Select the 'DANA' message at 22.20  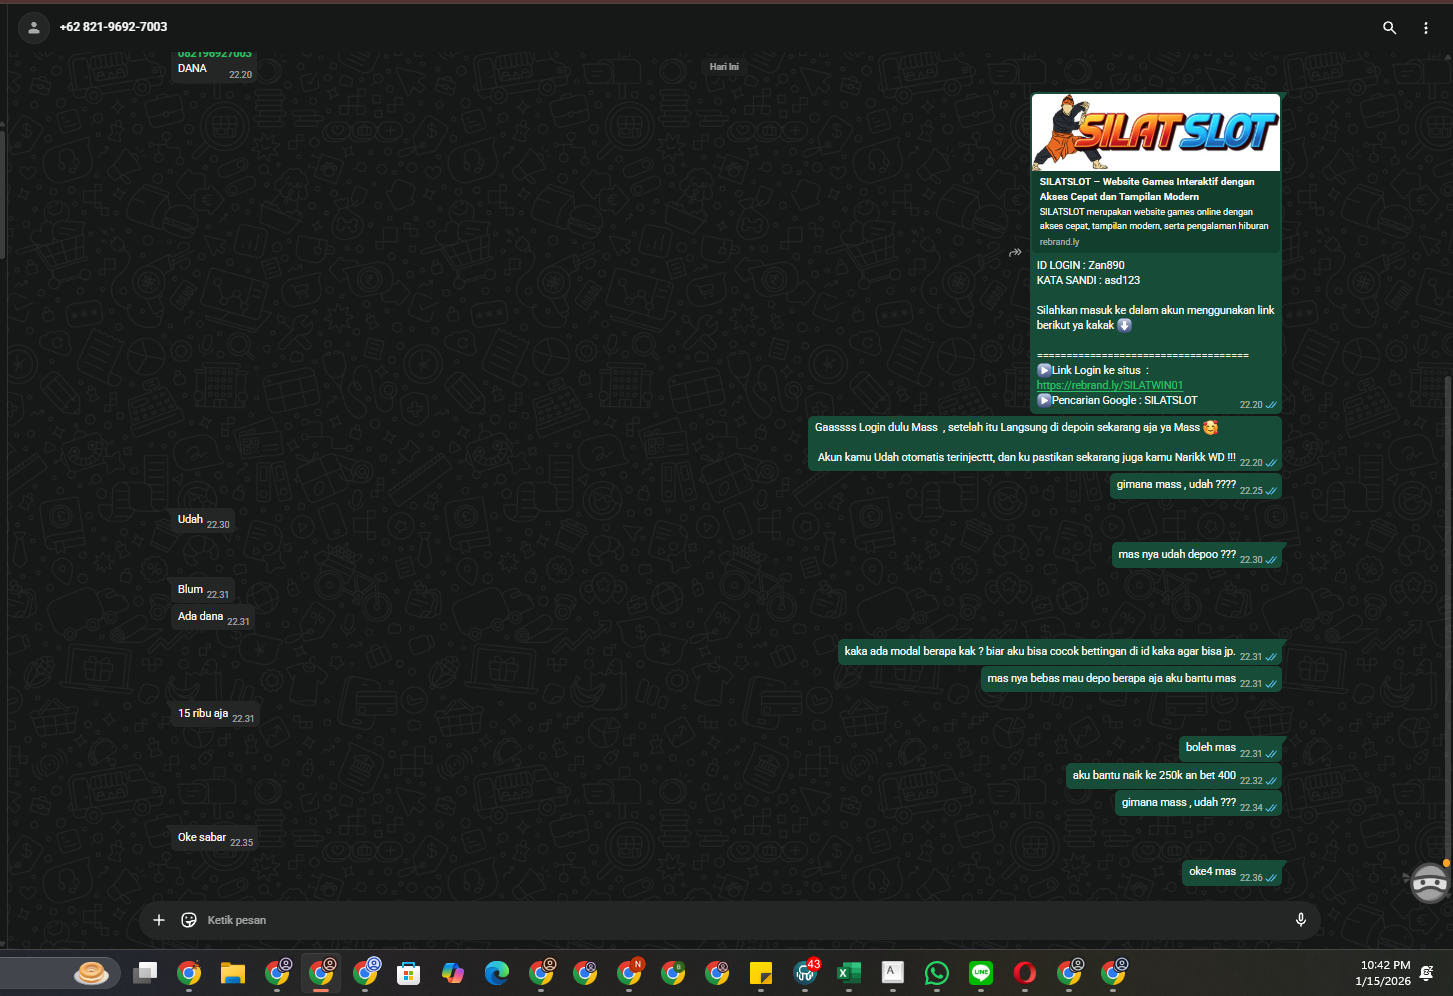coord(214,69)
